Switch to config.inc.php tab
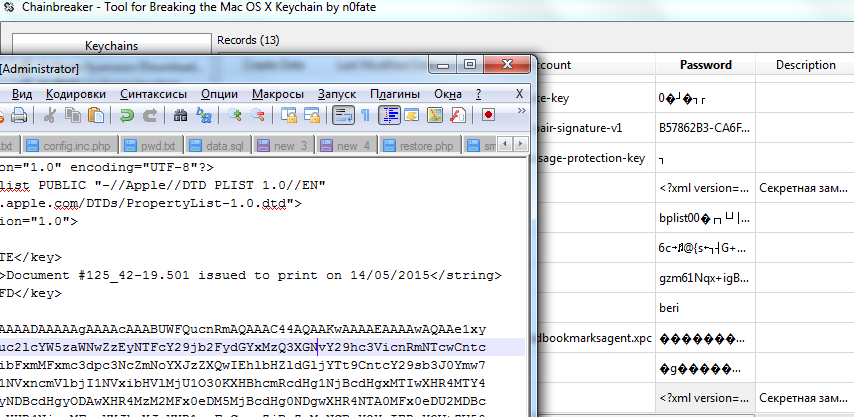The height and width of the screenshot is (417, 854). [70, 146]
